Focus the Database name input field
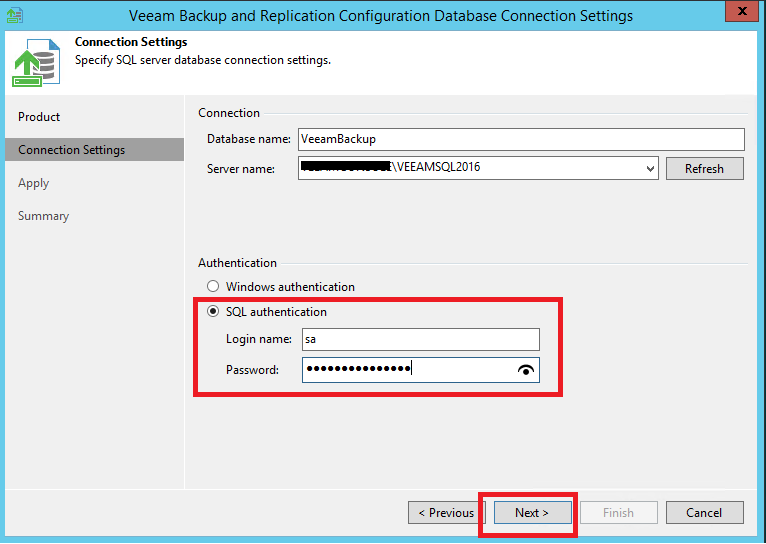 click(x=521, y=139)
